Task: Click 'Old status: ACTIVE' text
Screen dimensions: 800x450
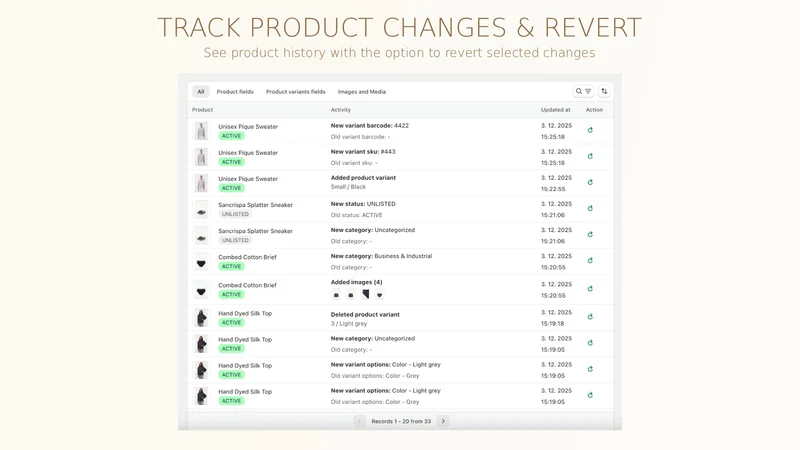Action: click(x=356, y=215)
